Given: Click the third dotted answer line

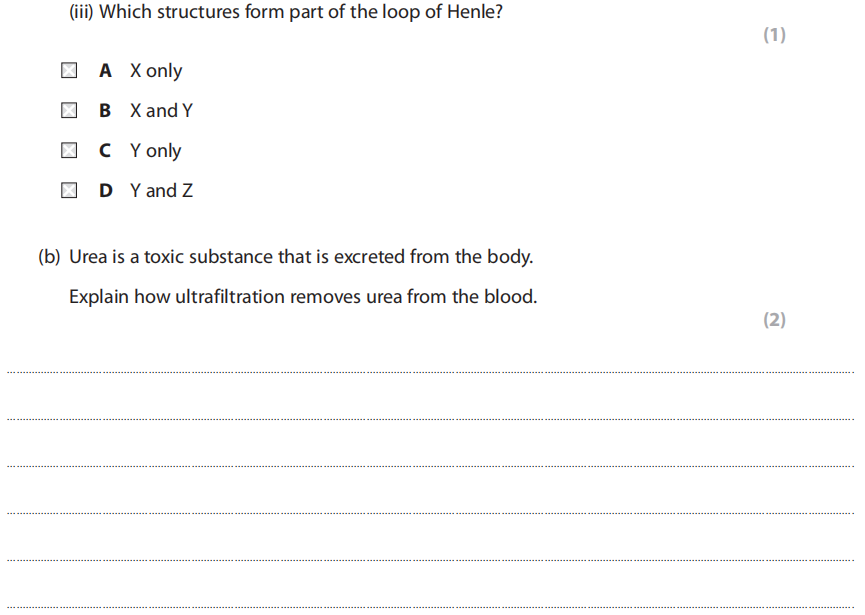Looking at the screenshot, I should [430, 466].
